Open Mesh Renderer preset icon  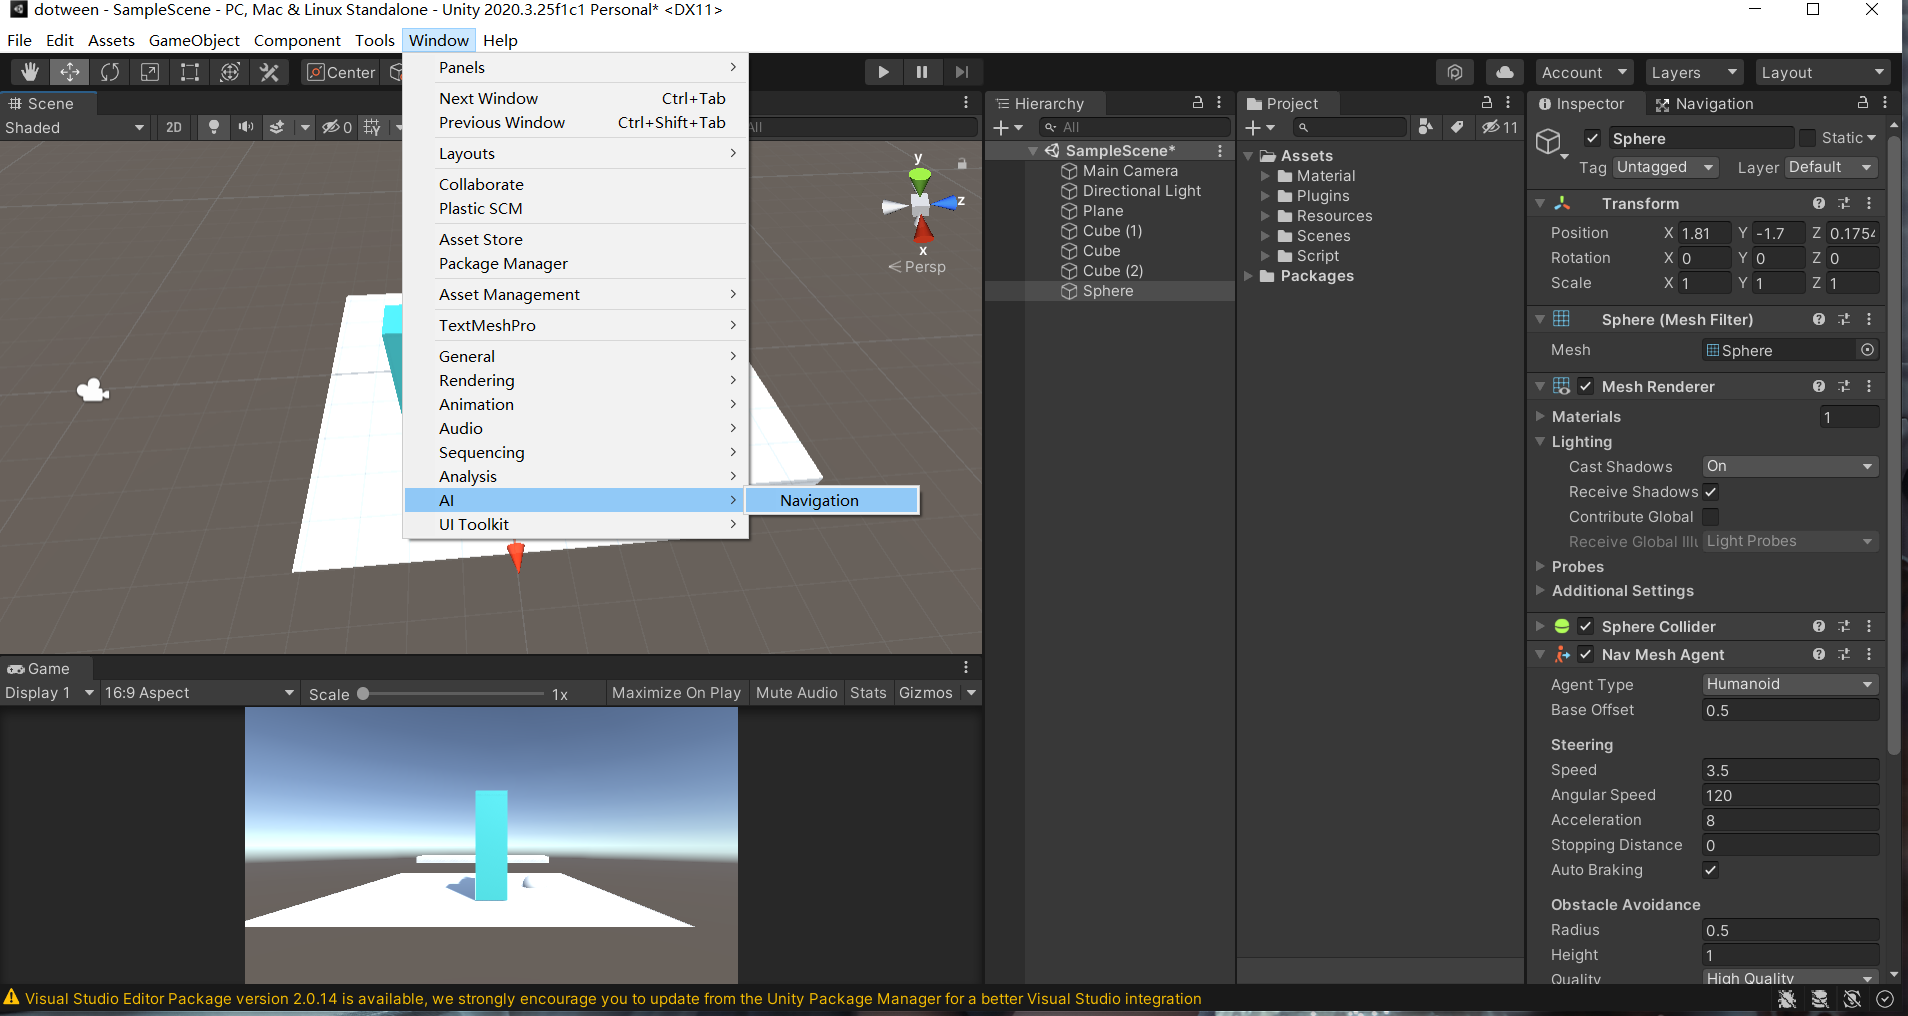(x=1844, y=386)
